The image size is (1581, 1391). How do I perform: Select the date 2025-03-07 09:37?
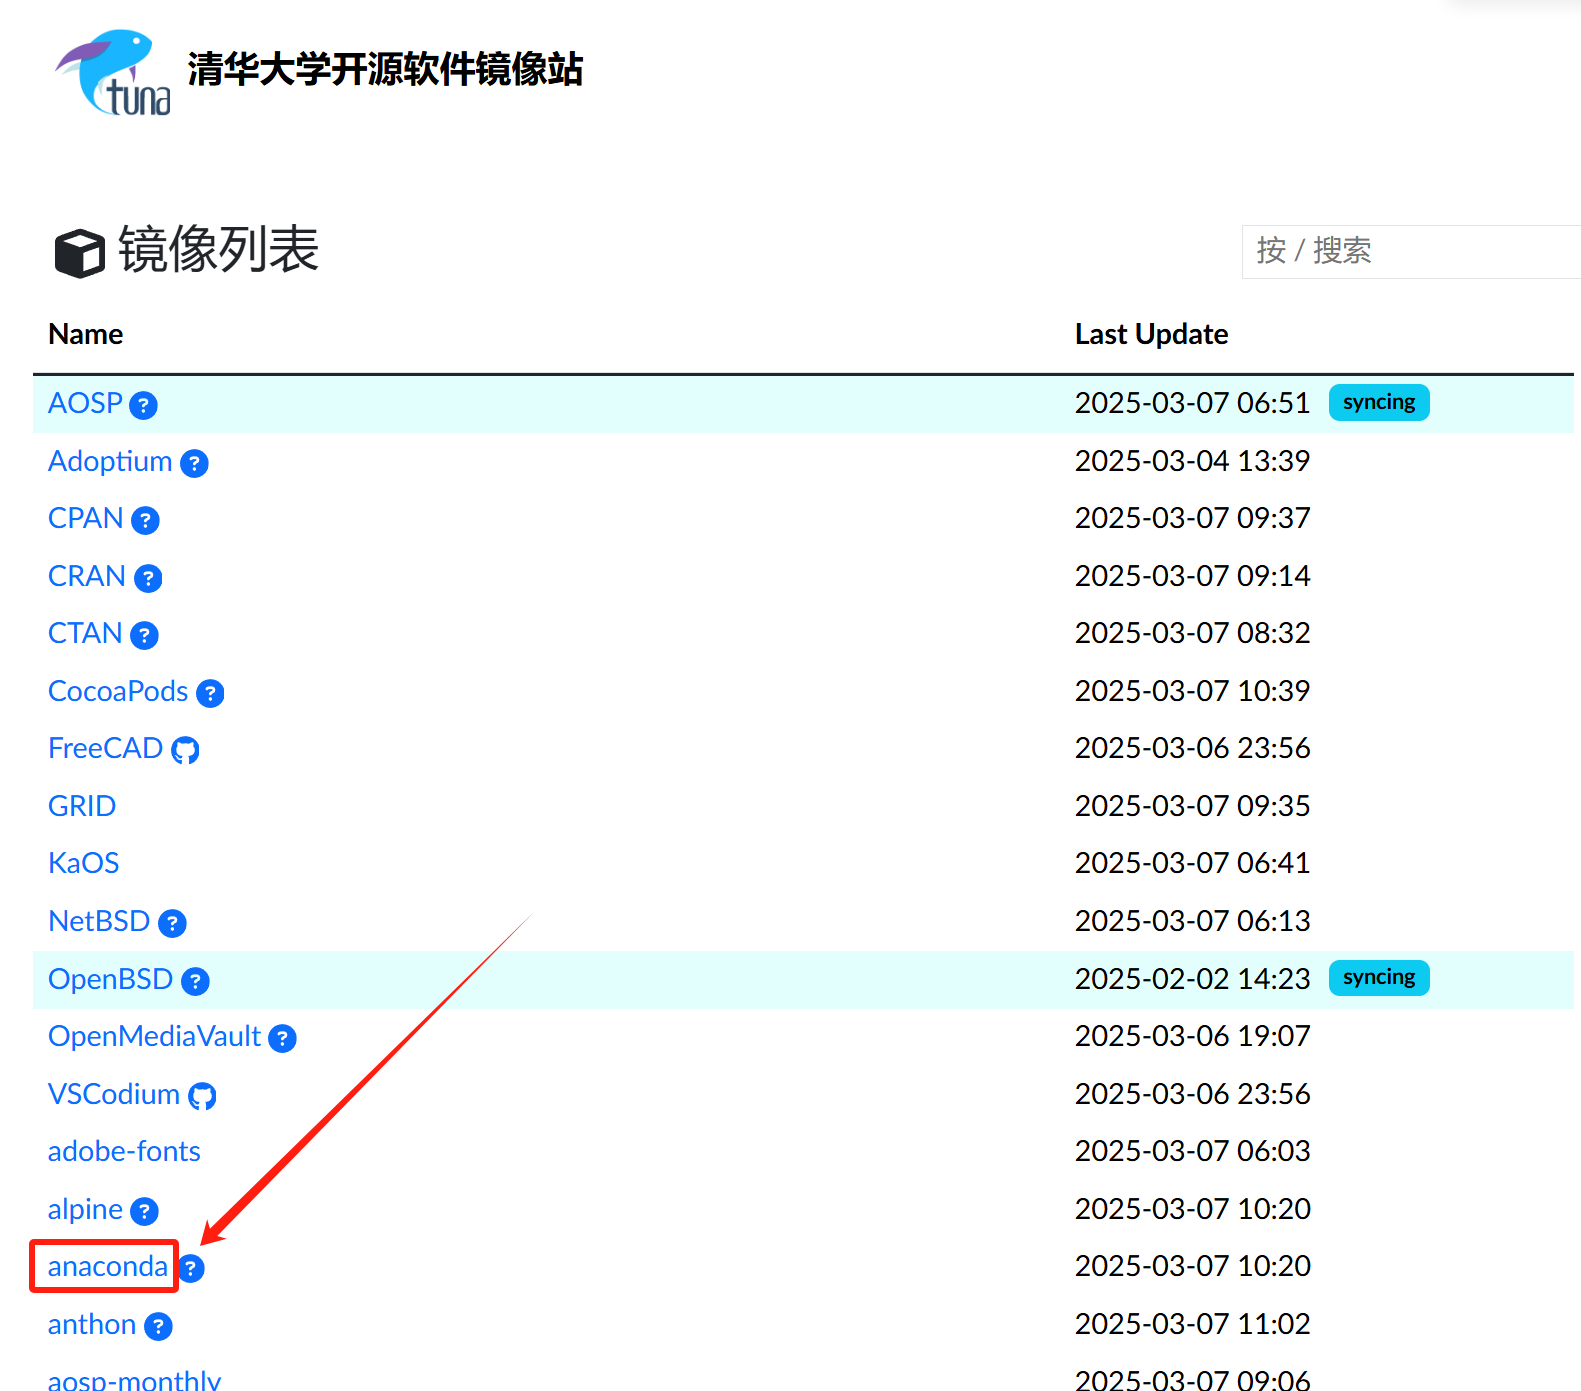(1192, 518)
